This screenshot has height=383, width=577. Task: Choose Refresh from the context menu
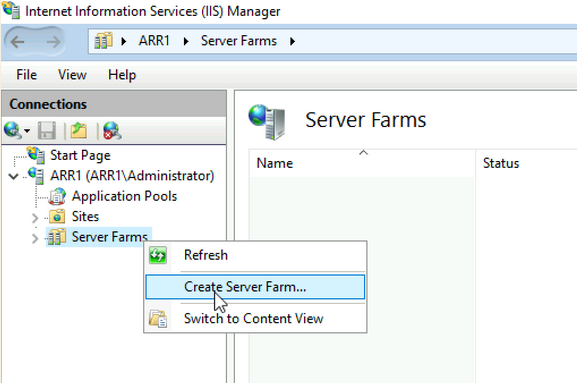[x=255, y=255]
